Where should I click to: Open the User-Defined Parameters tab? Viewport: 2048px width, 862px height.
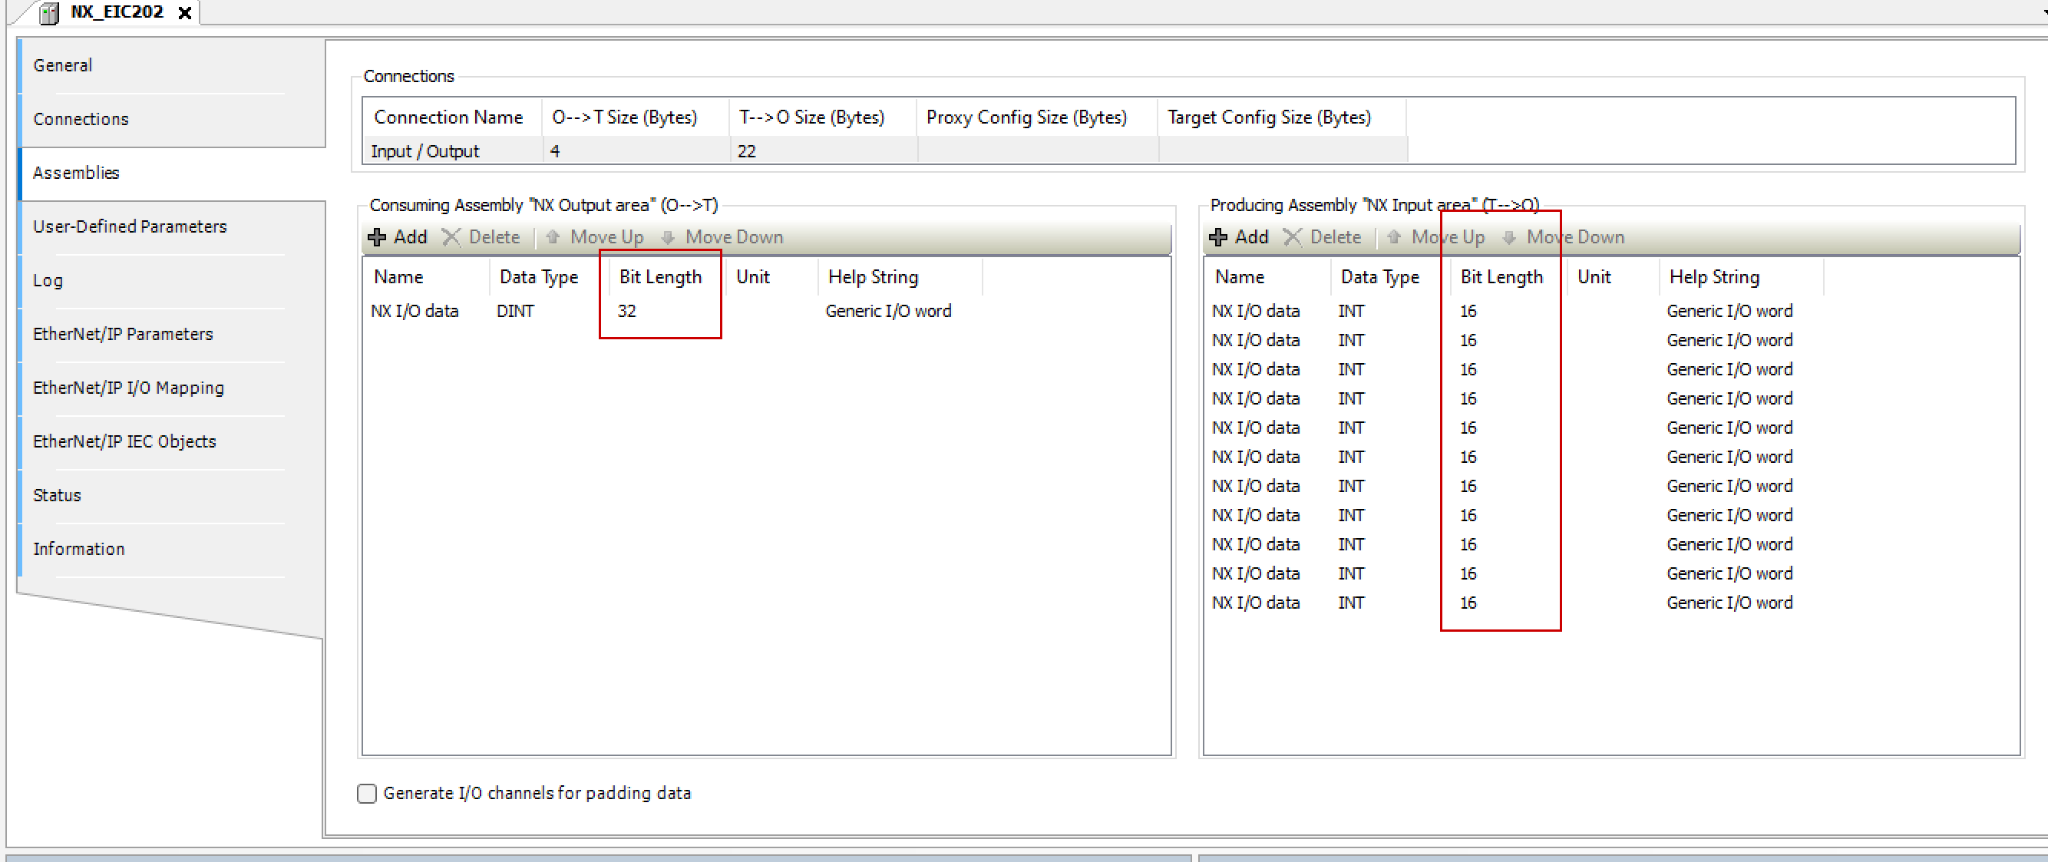coord(130,227)
